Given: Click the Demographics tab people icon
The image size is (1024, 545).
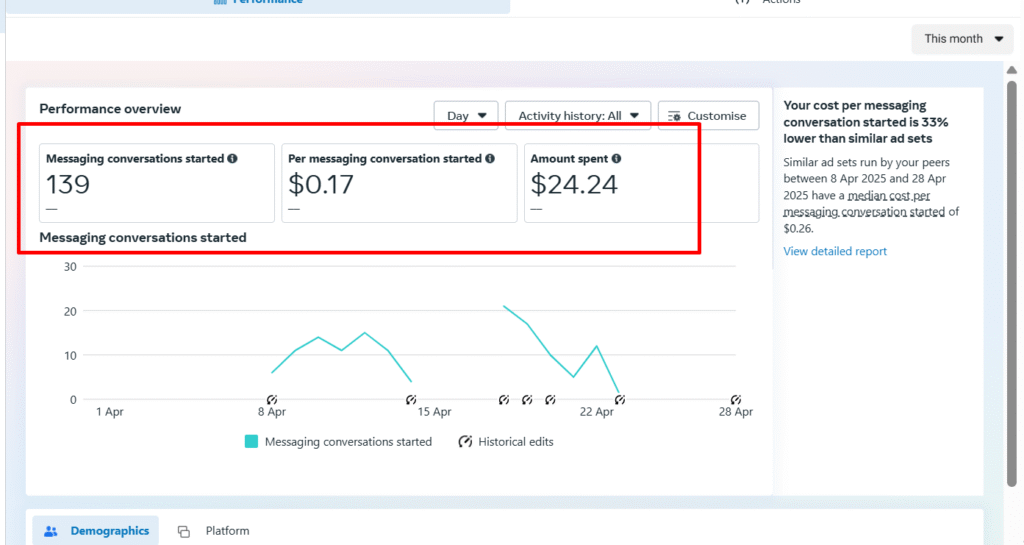Looking at the screenshot, I should 51,531.
